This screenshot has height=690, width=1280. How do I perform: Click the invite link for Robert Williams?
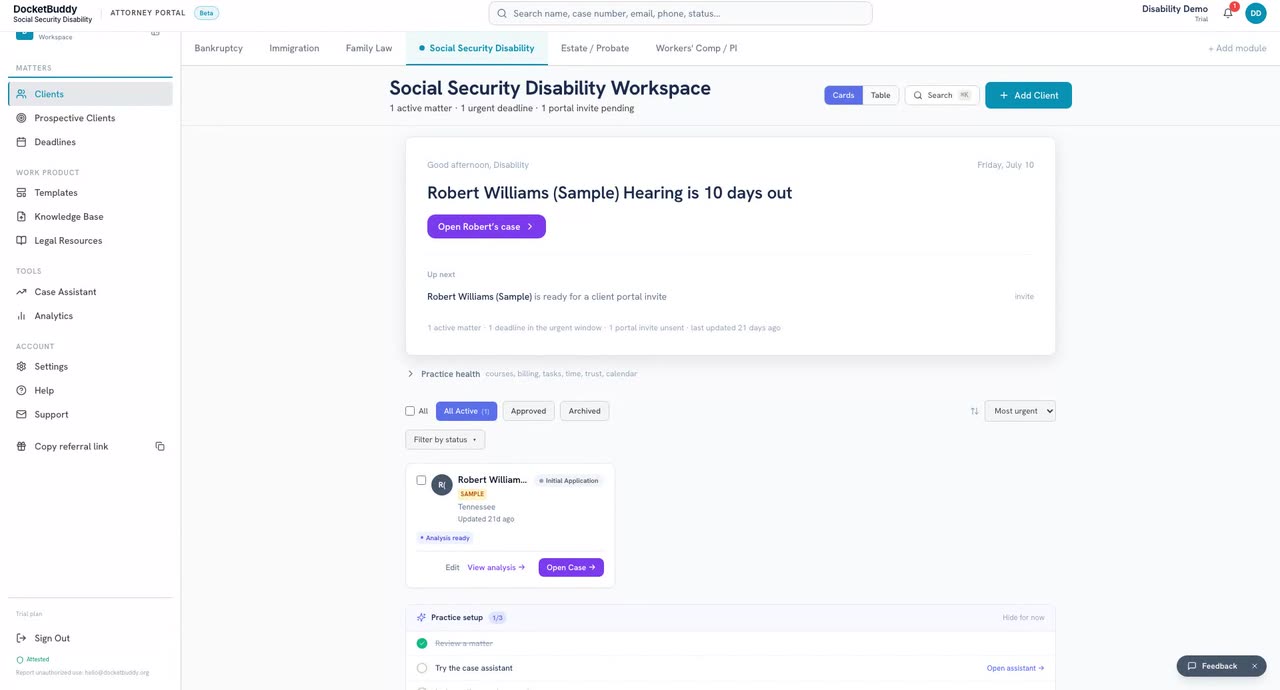(x=1024, y=297)
